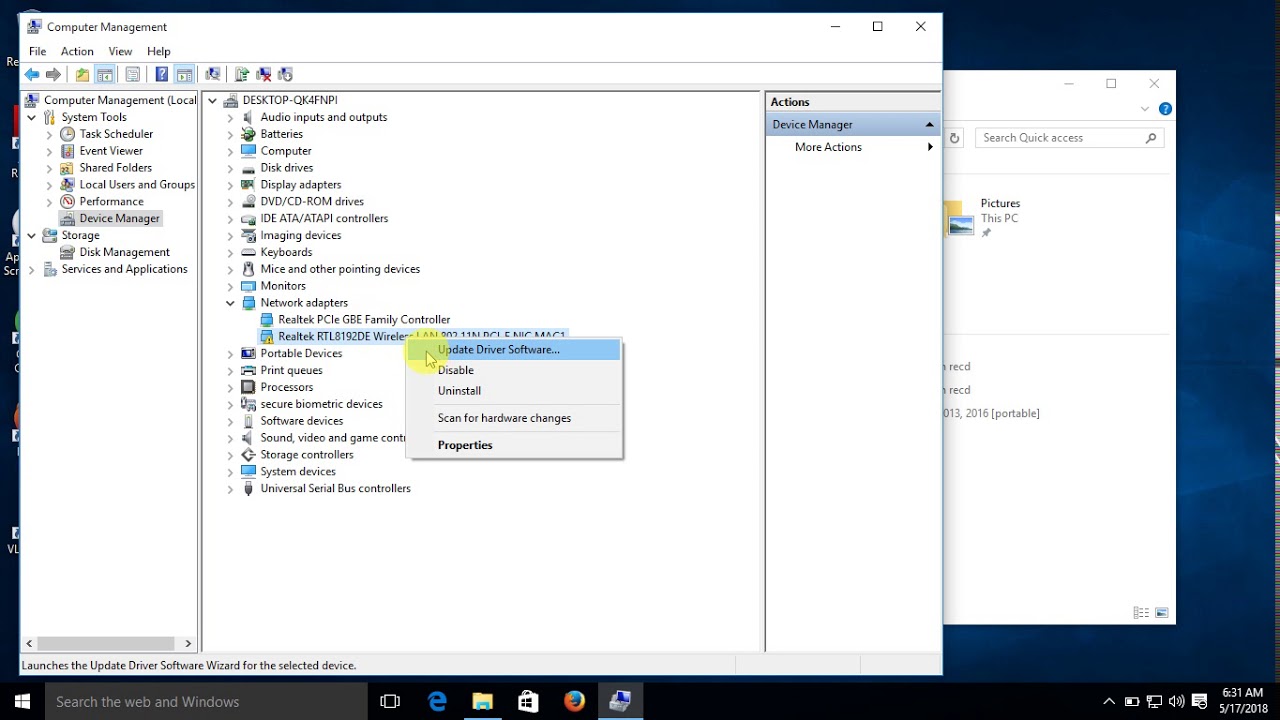This screenshot has width=1280, height=720.
Task: Open the Action menu
Action: pyautogui.click(x=77, y=51)
